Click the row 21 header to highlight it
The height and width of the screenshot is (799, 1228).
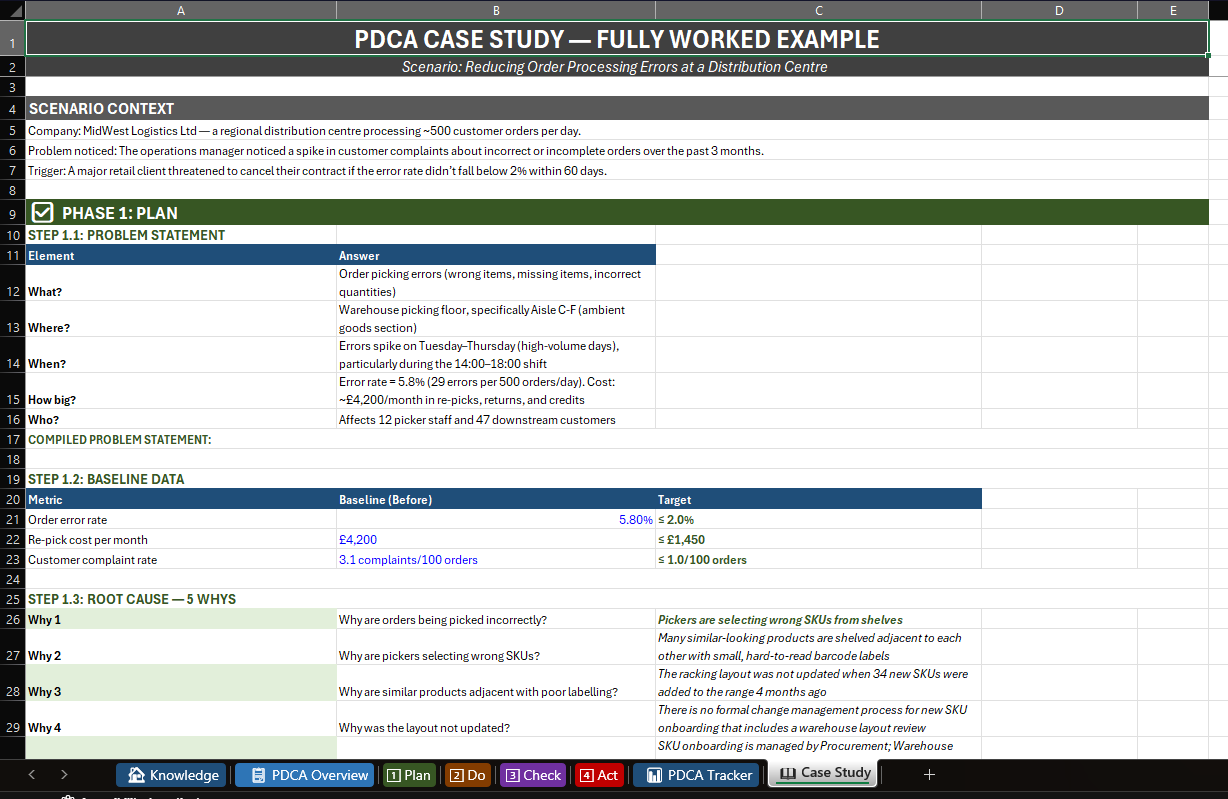pyautogui.click(x=11, y=519)
